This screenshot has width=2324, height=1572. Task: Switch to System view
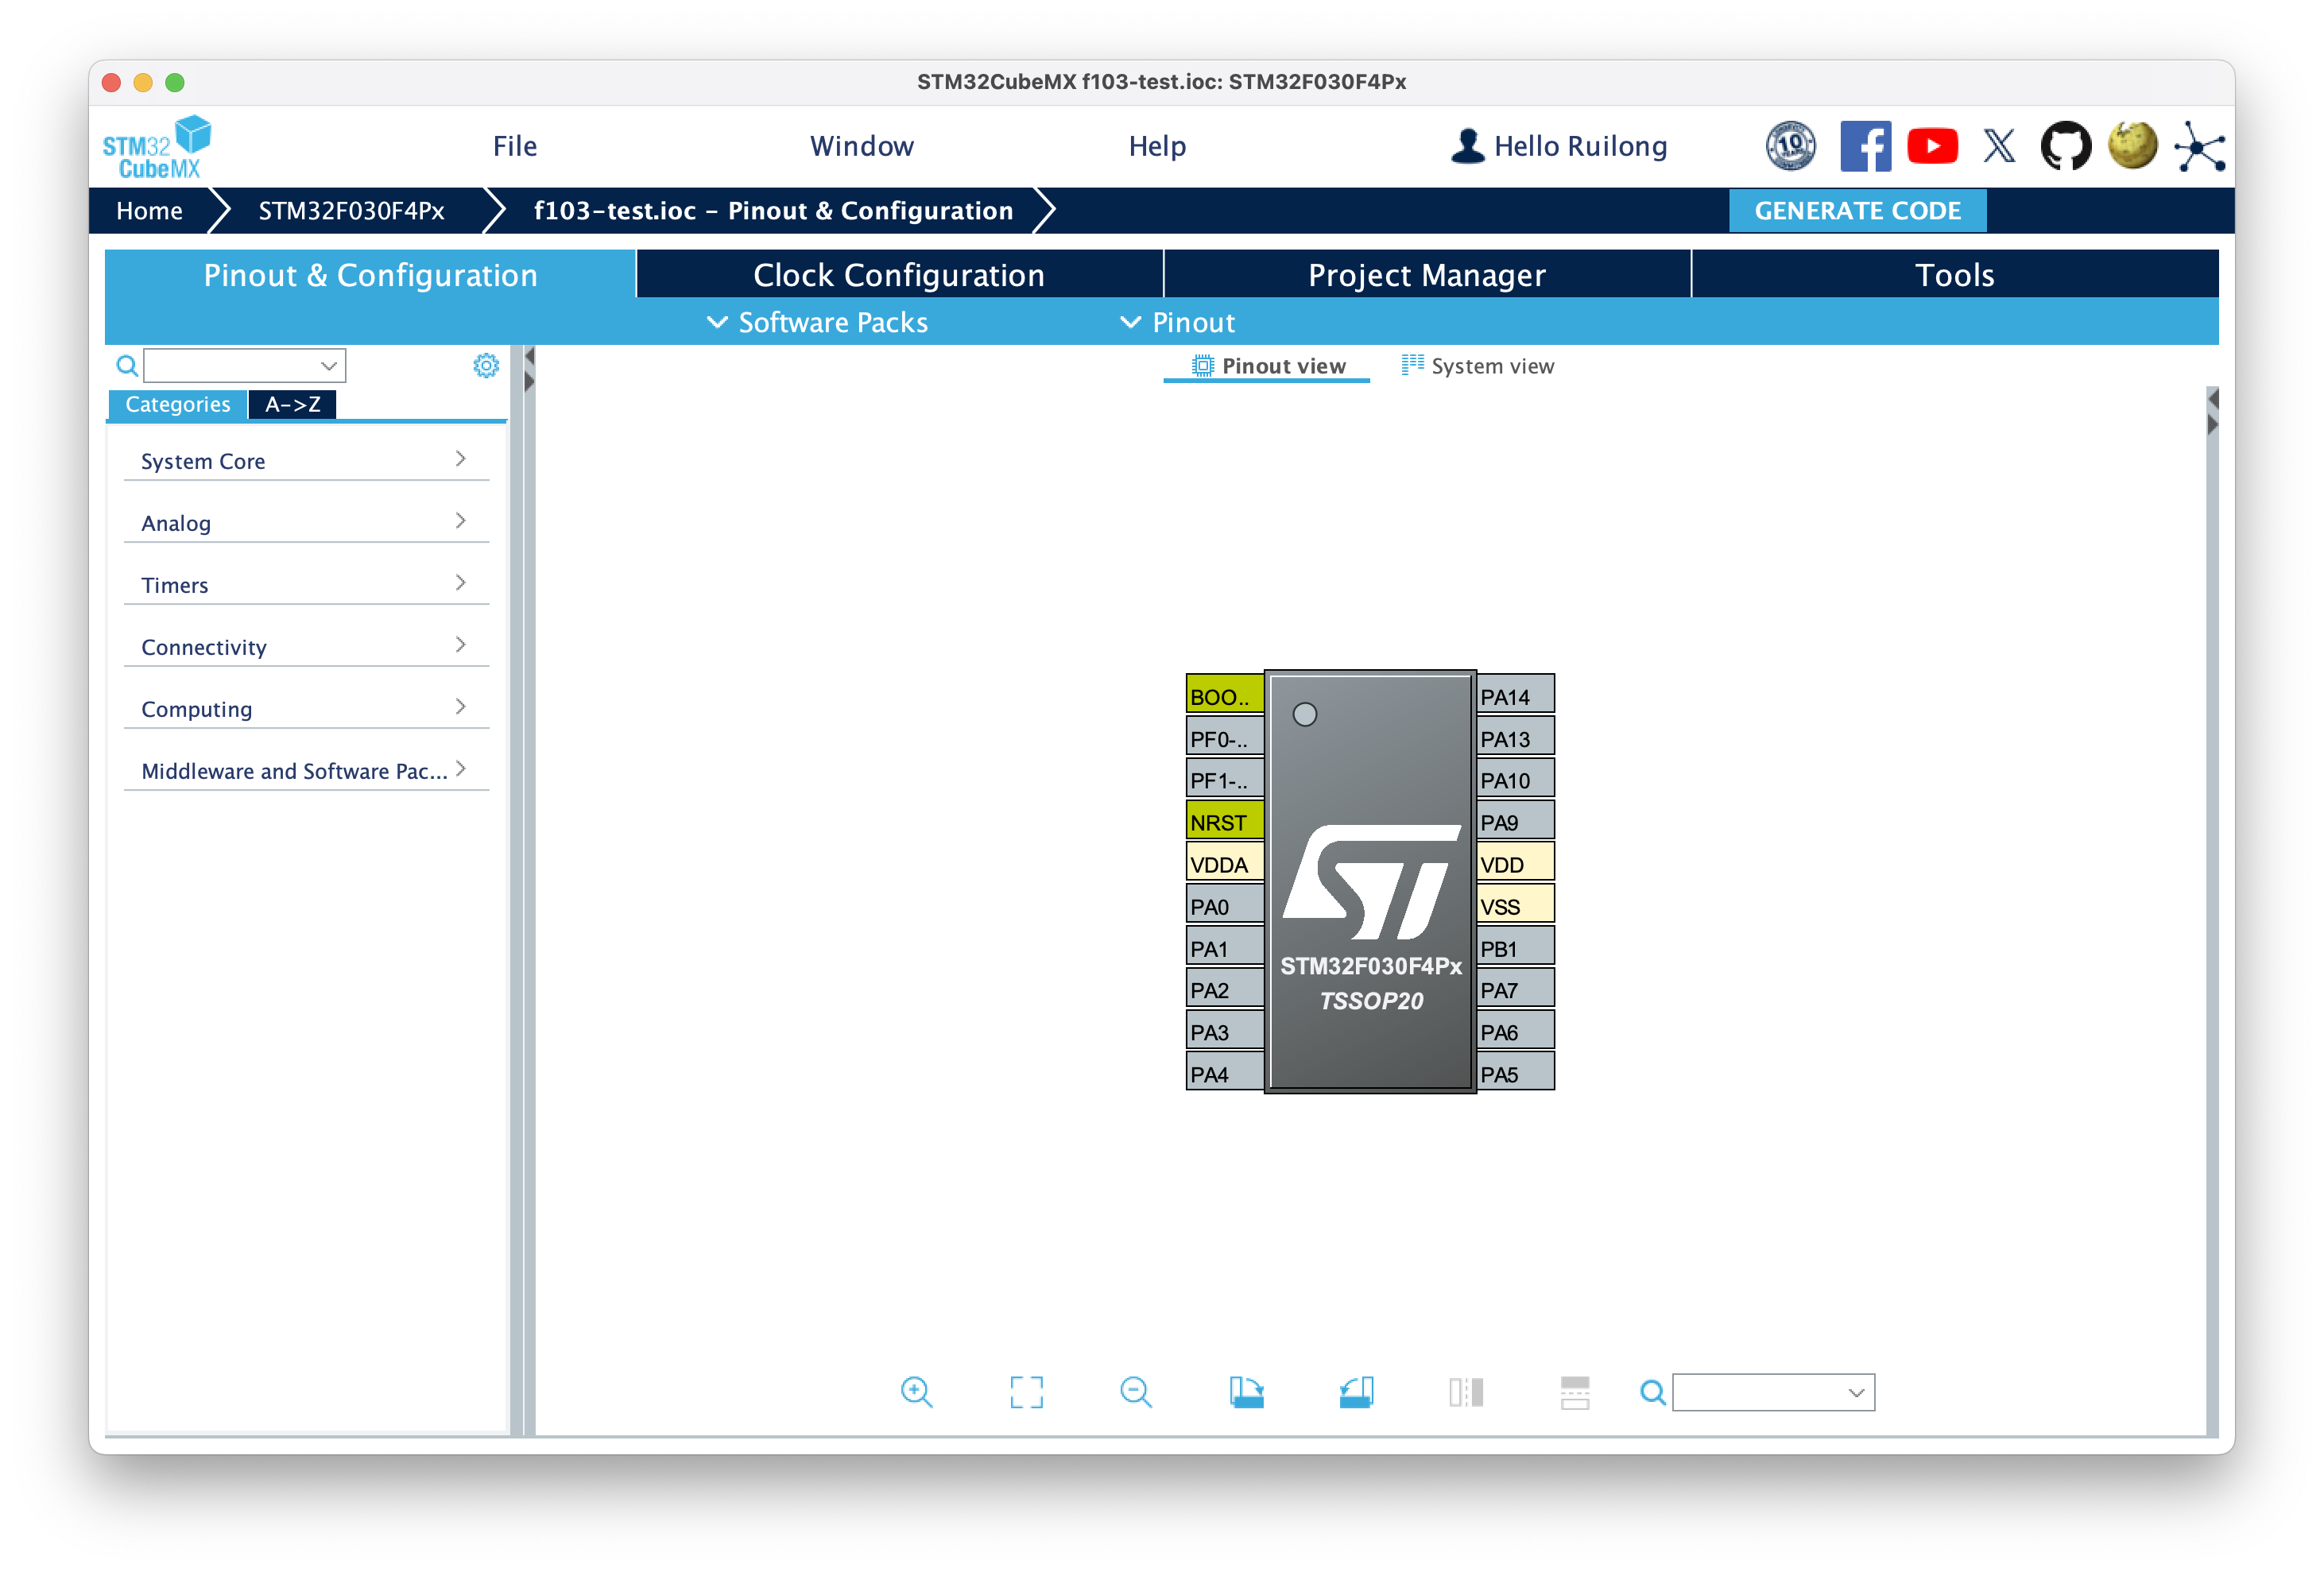coord(1478,366)
